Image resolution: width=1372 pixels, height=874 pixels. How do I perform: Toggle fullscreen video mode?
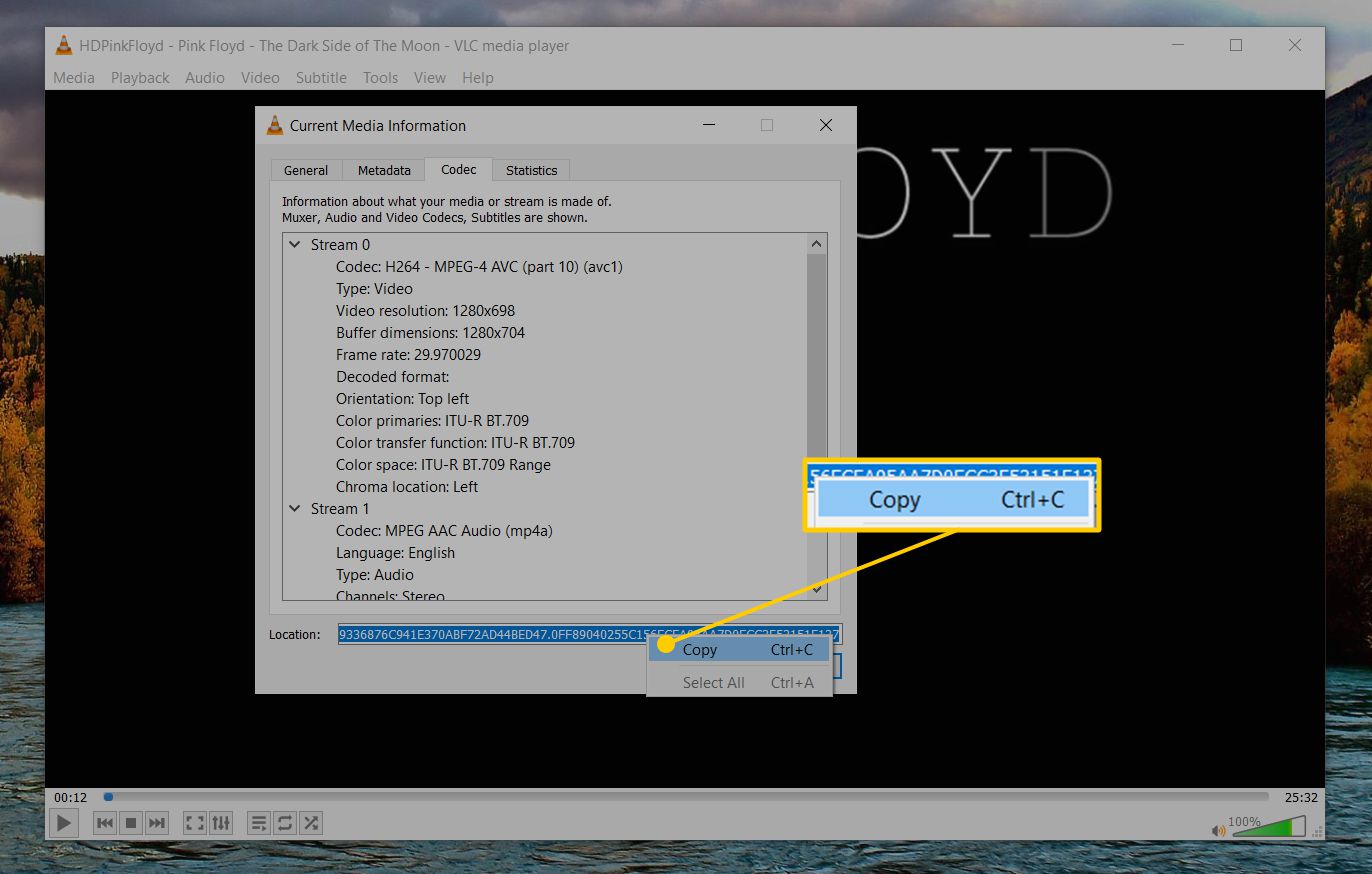pos(195,823)
